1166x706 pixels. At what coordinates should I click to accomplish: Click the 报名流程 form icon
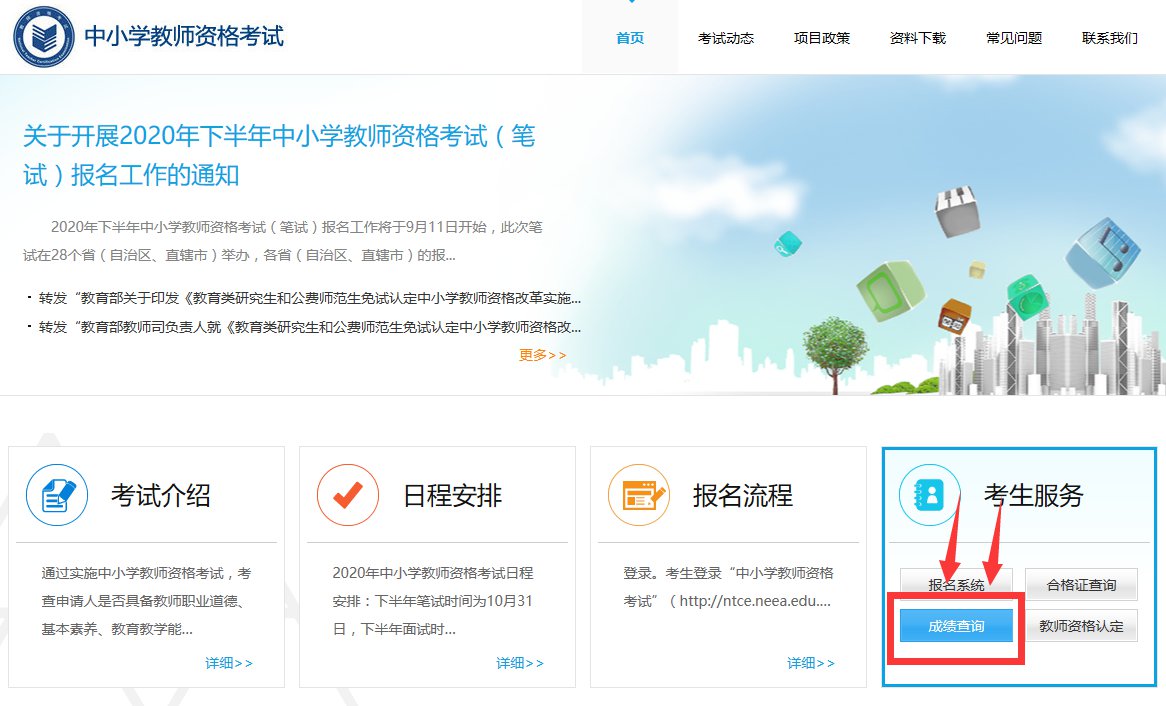point(639,495)
